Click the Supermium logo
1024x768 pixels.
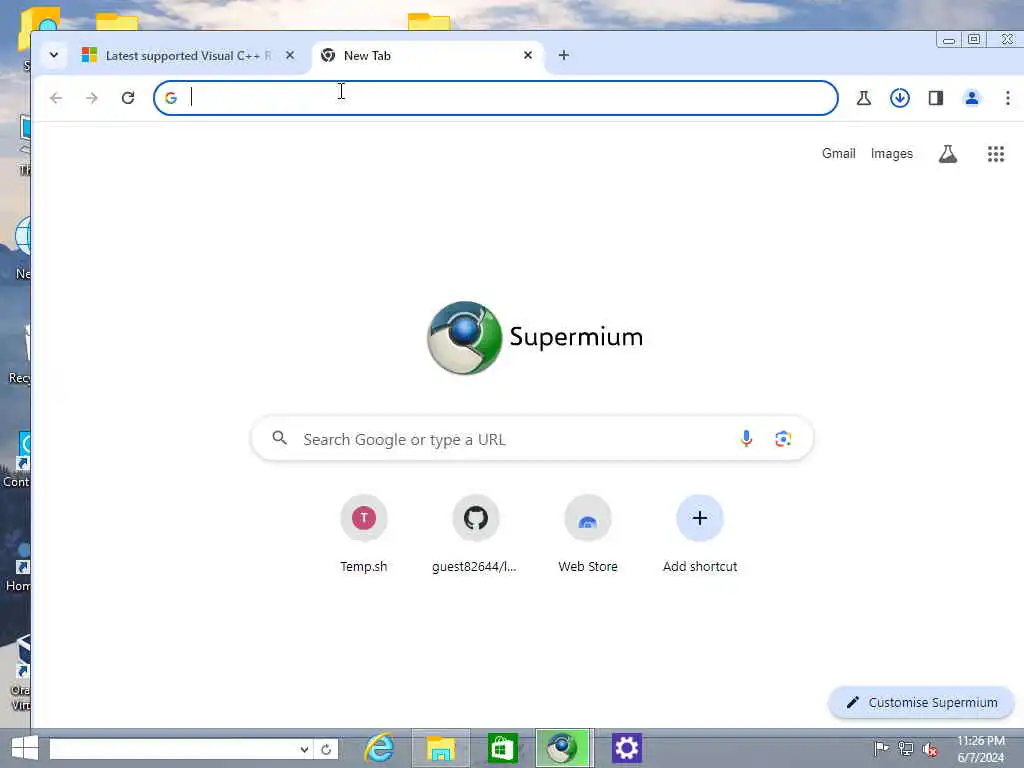(x=535, y=338)
